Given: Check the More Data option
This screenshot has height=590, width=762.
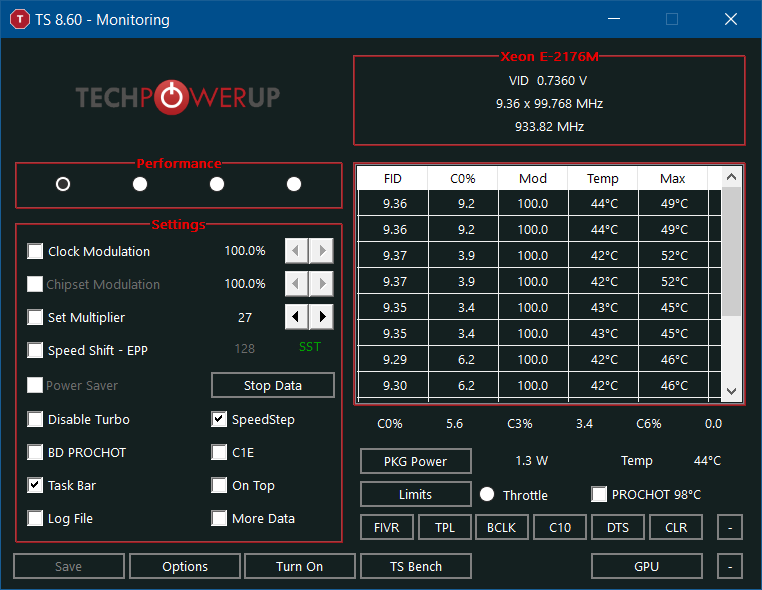Looking at the screenshot, I should tap(219, 518).
